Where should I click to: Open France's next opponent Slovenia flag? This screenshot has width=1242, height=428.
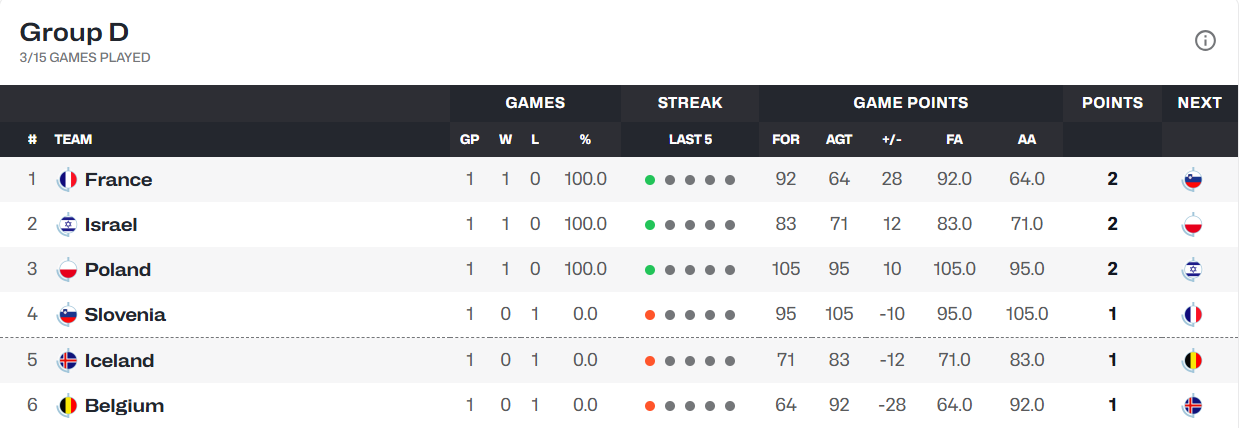(x=1191, y=180)
